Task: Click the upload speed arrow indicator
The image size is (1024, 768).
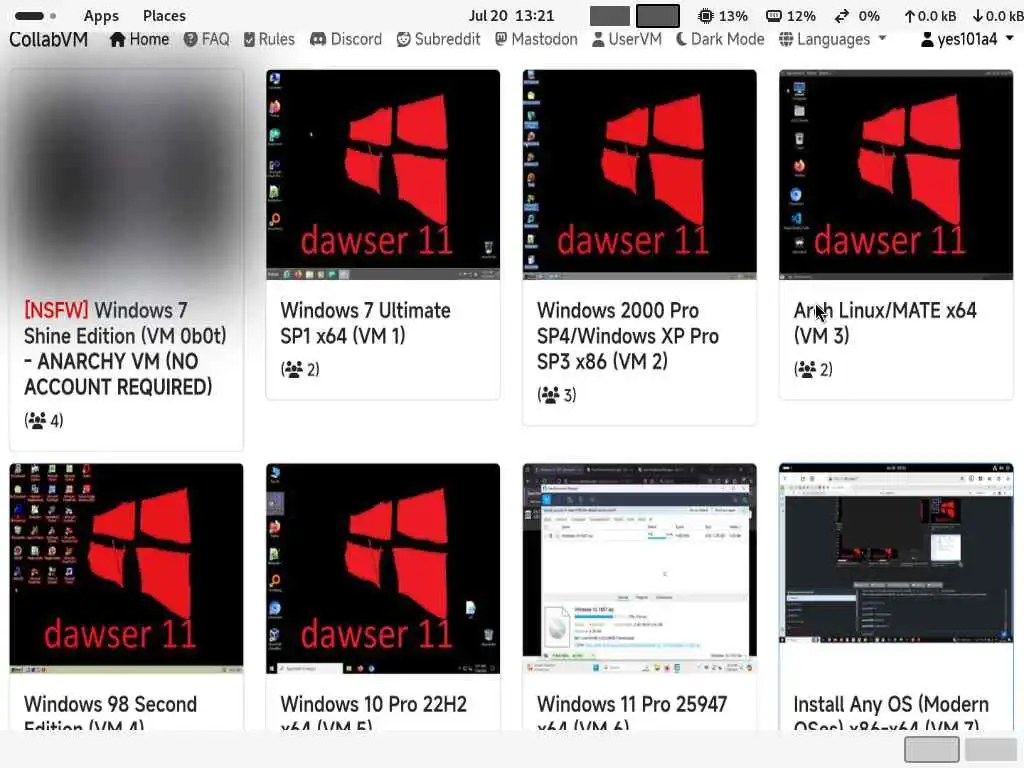Action: tap(910, 16)
